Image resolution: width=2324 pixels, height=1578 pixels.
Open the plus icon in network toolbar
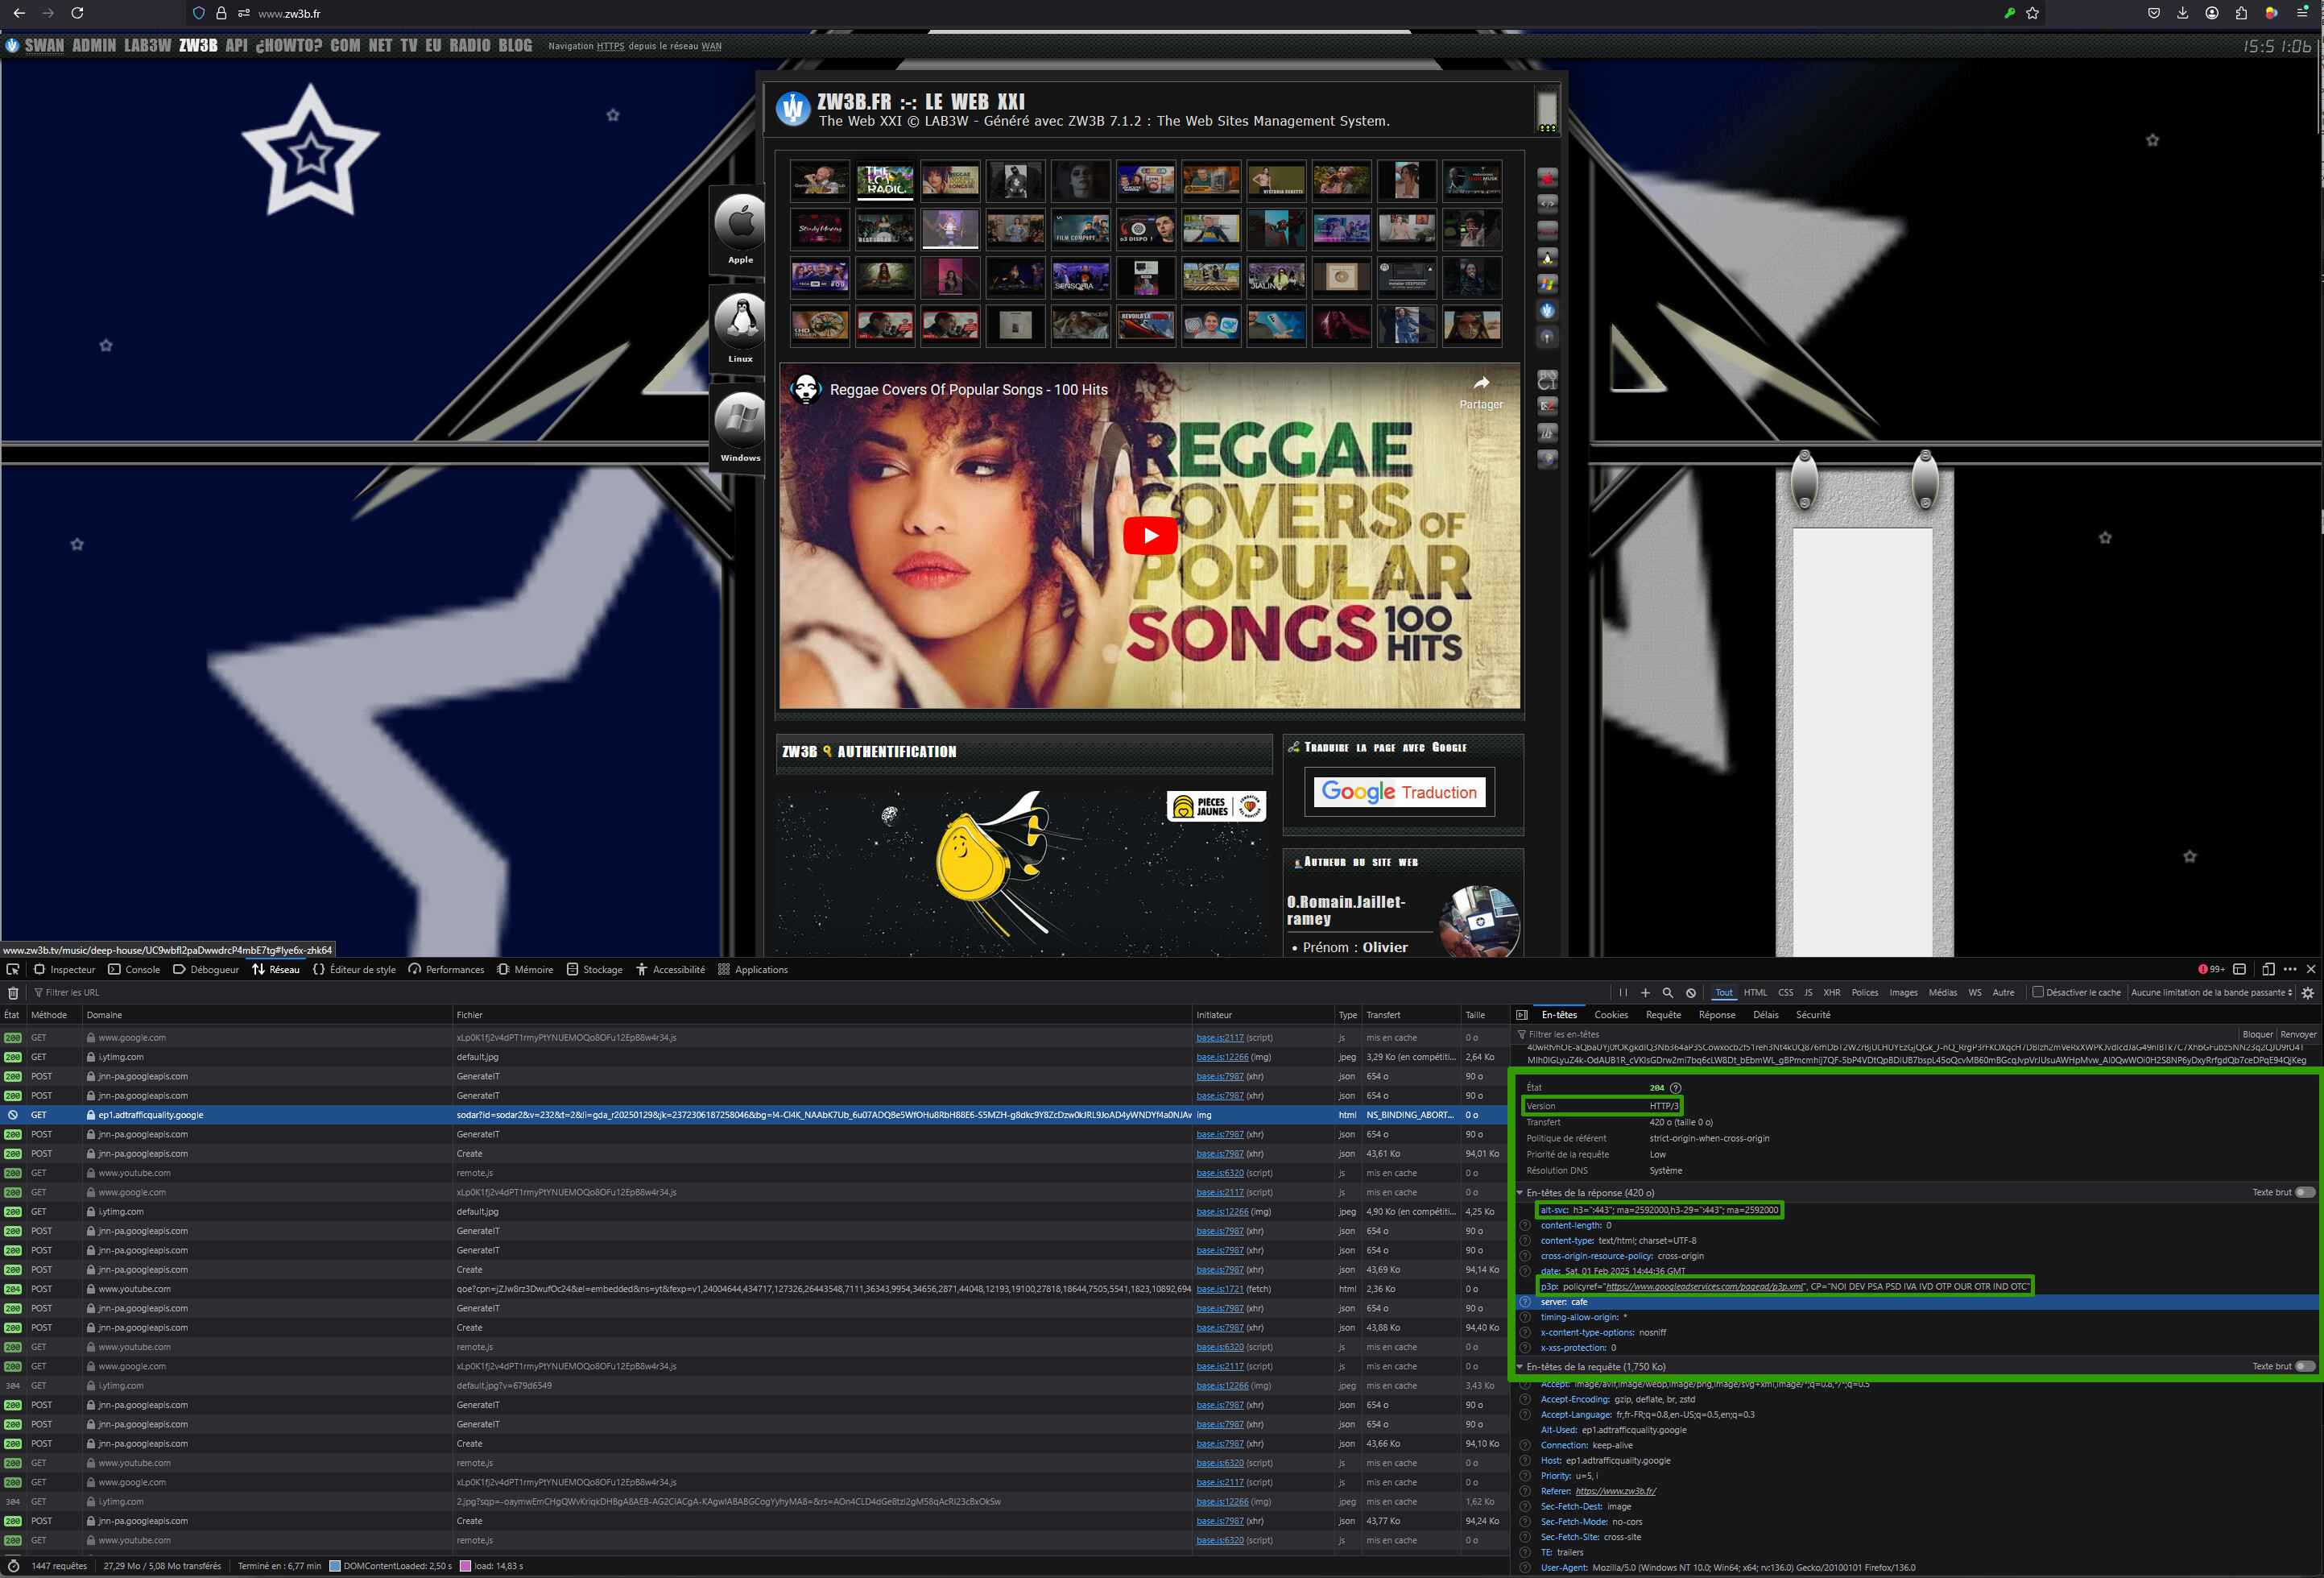pos(1645,993)
